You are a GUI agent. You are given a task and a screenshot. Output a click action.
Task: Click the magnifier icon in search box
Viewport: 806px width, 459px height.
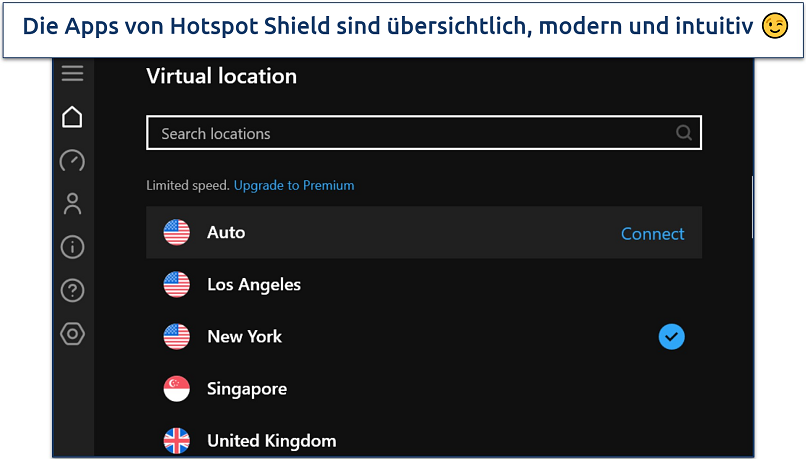pyautogui.click(x=684, y=133)
